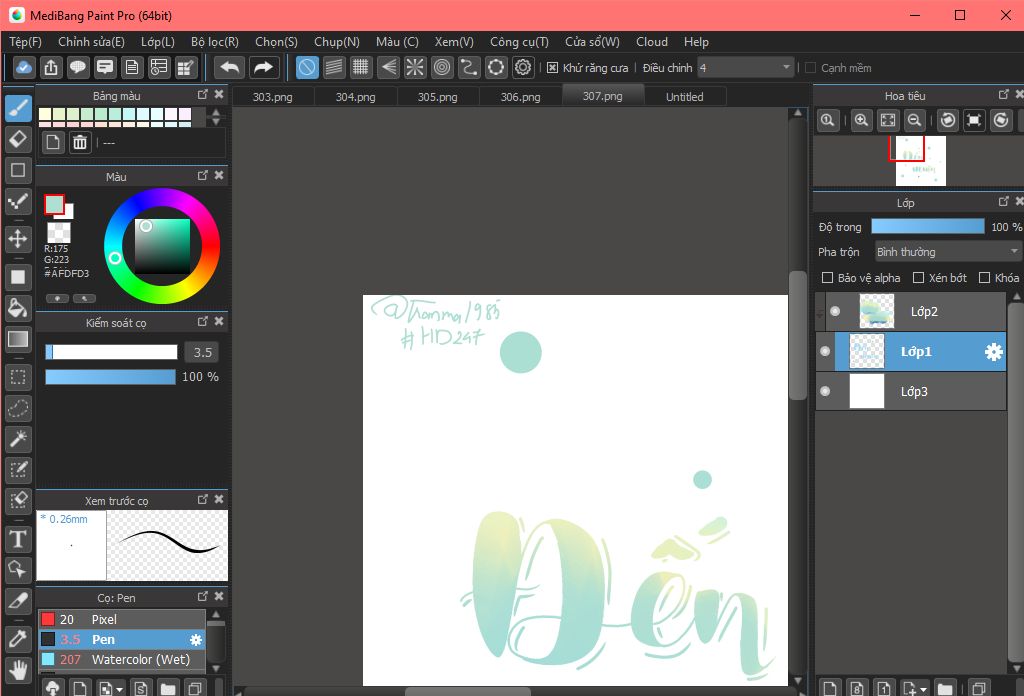Open settings gear on Lớp1 layer
This screenshot has width=1024, height=696.
[x=993, y=352]
